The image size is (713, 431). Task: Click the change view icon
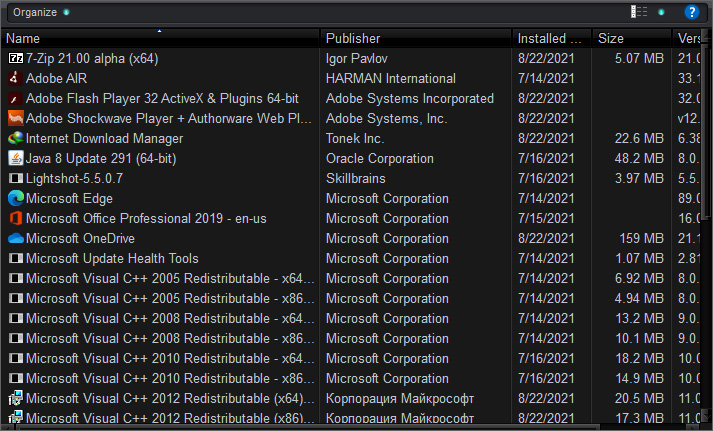[639, 12]
